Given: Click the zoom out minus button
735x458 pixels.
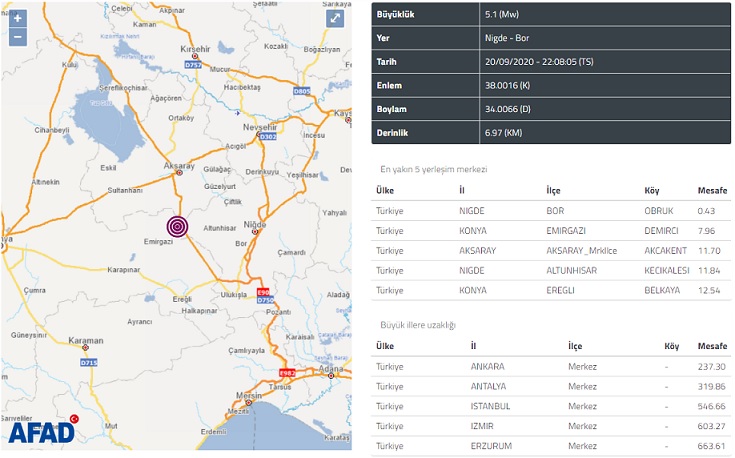Looking at the screenshot, I should (17, 37).
